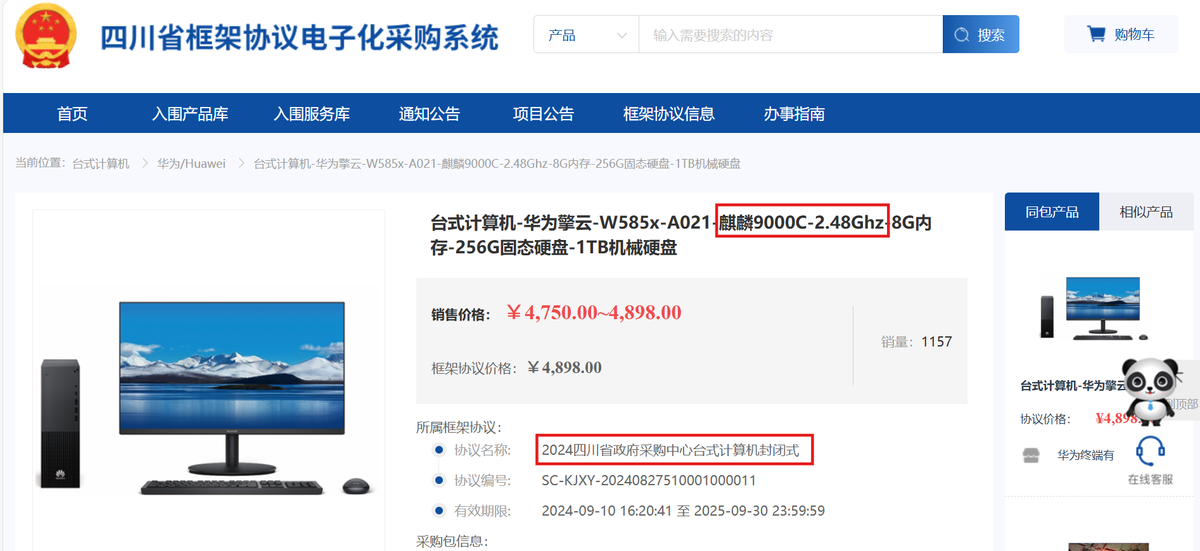Open 办事指南 menu item
Screen dimensions: 1200x551
(794, 113)
